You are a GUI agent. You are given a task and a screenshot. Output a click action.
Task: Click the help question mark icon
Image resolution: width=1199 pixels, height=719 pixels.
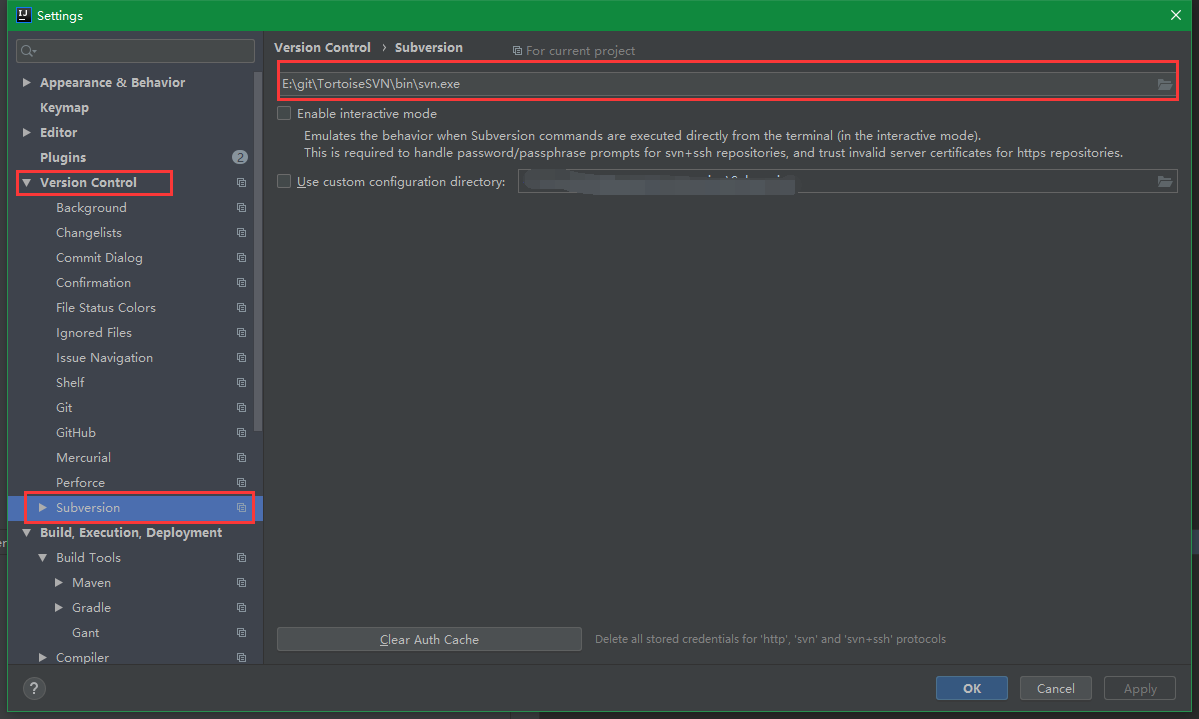coord(34,688)
